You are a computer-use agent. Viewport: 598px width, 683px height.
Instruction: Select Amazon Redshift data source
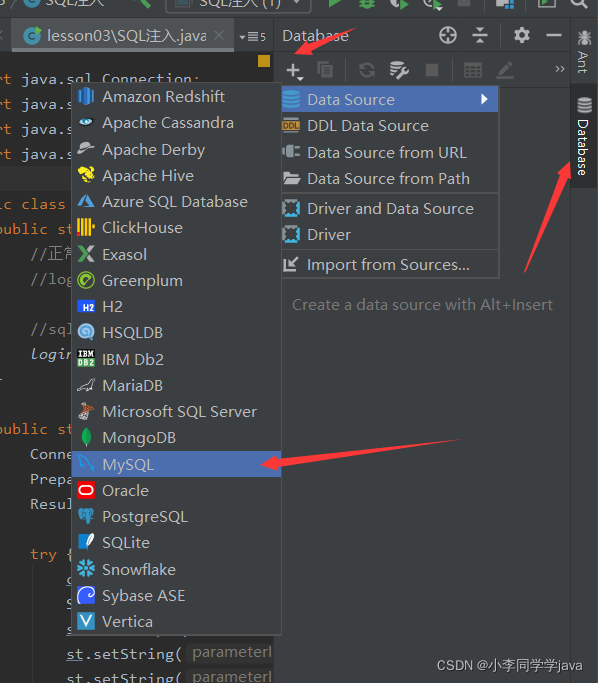[x=176, y=96]
